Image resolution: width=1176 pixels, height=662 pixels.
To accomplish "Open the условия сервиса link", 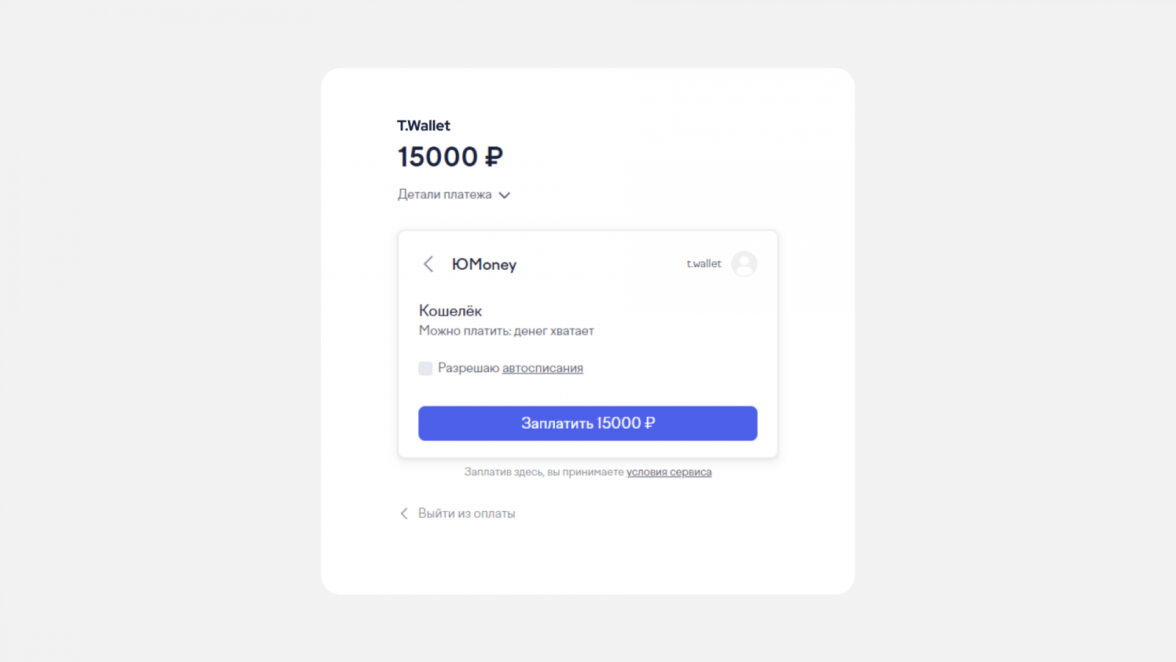I will pyautogui.click(x=669, y=472).
